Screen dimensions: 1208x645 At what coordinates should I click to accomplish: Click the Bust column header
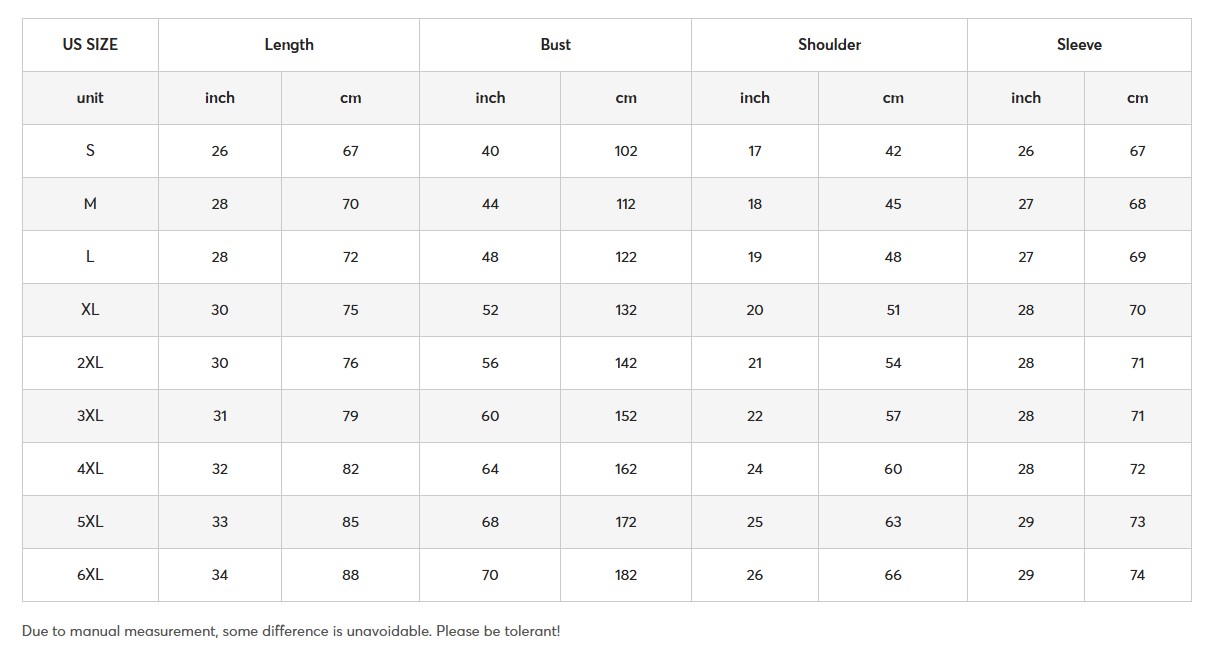pos(555,45)
